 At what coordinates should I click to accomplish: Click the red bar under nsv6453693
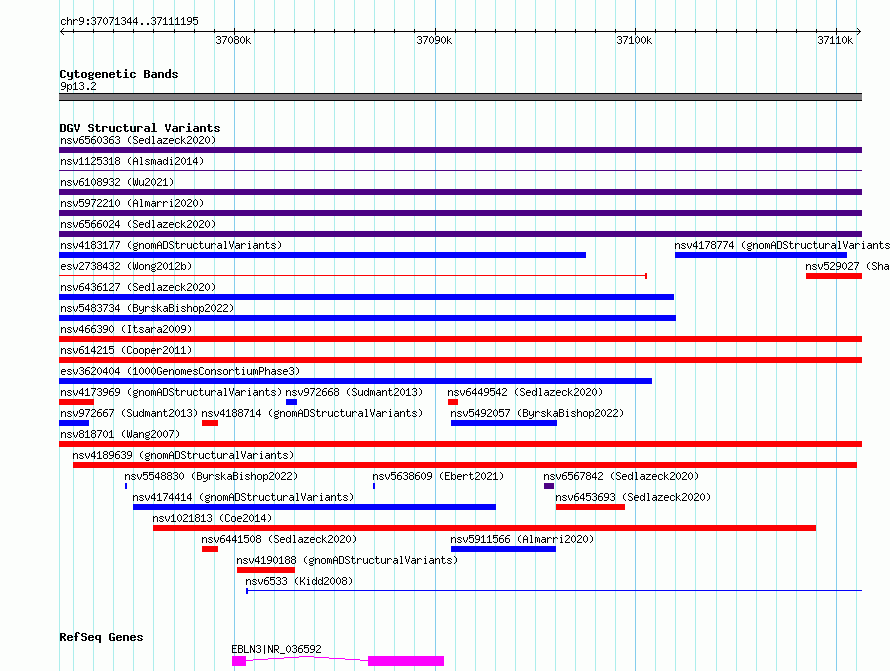590,508
